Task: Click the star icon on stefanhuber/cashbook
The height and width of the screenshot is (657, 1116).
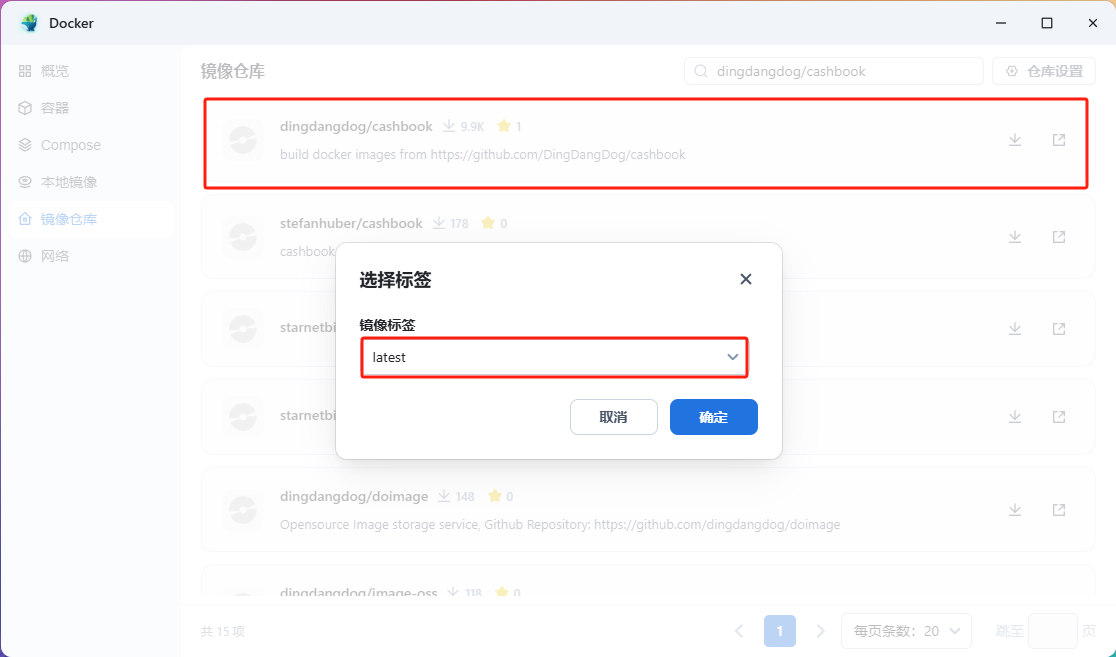Action: pos(488,223)
